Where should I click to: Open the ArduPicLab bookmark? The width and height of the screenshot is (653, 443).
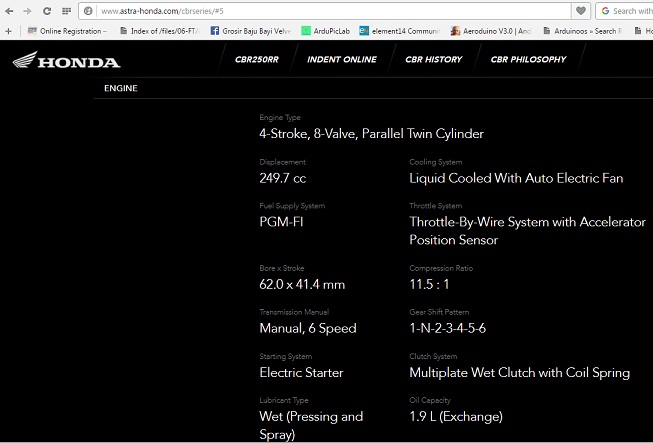(326, 31)
